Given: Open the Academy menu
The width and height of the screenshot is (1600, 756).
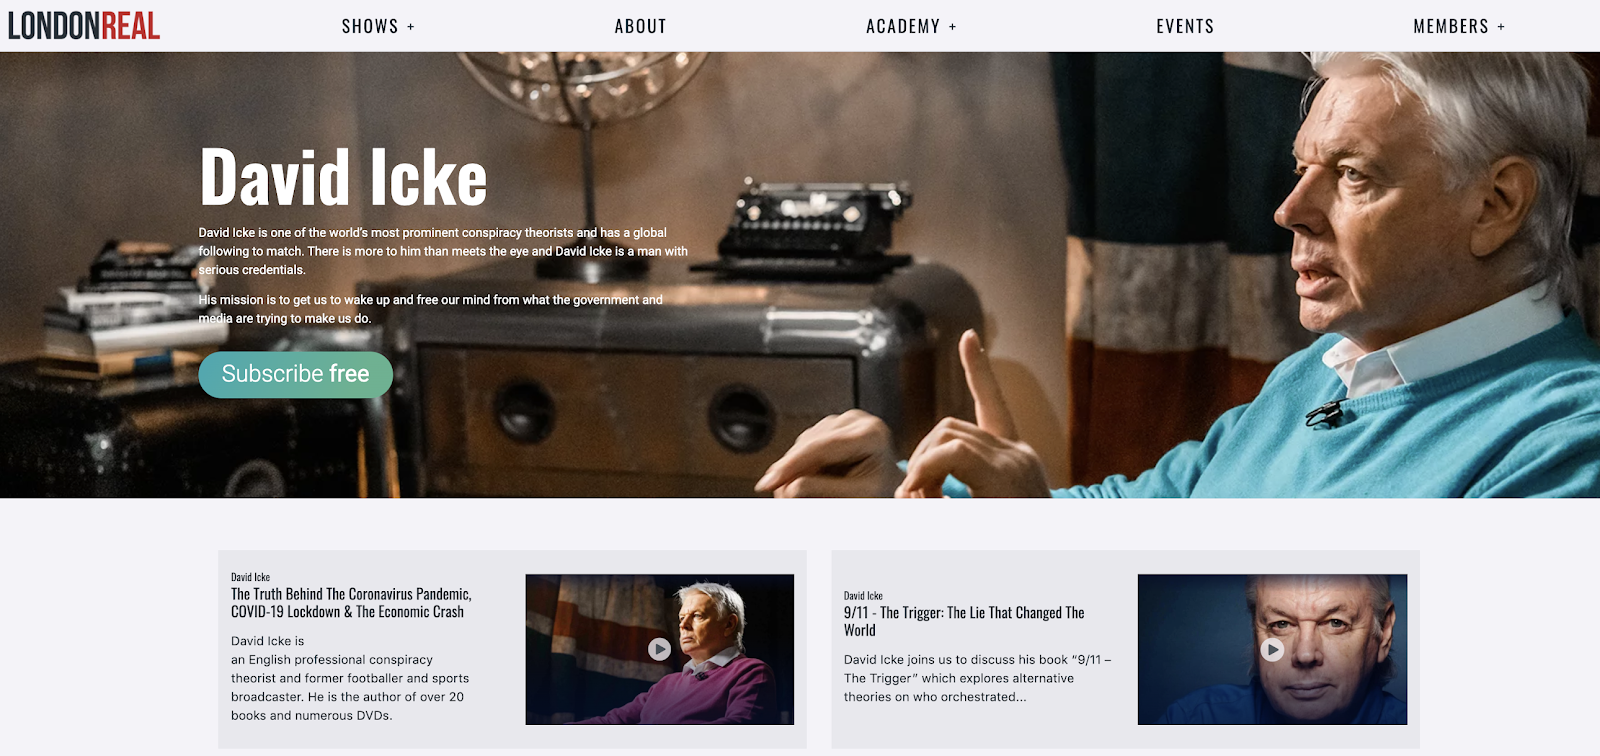Looking at the screenshot, I should (903, 26).
